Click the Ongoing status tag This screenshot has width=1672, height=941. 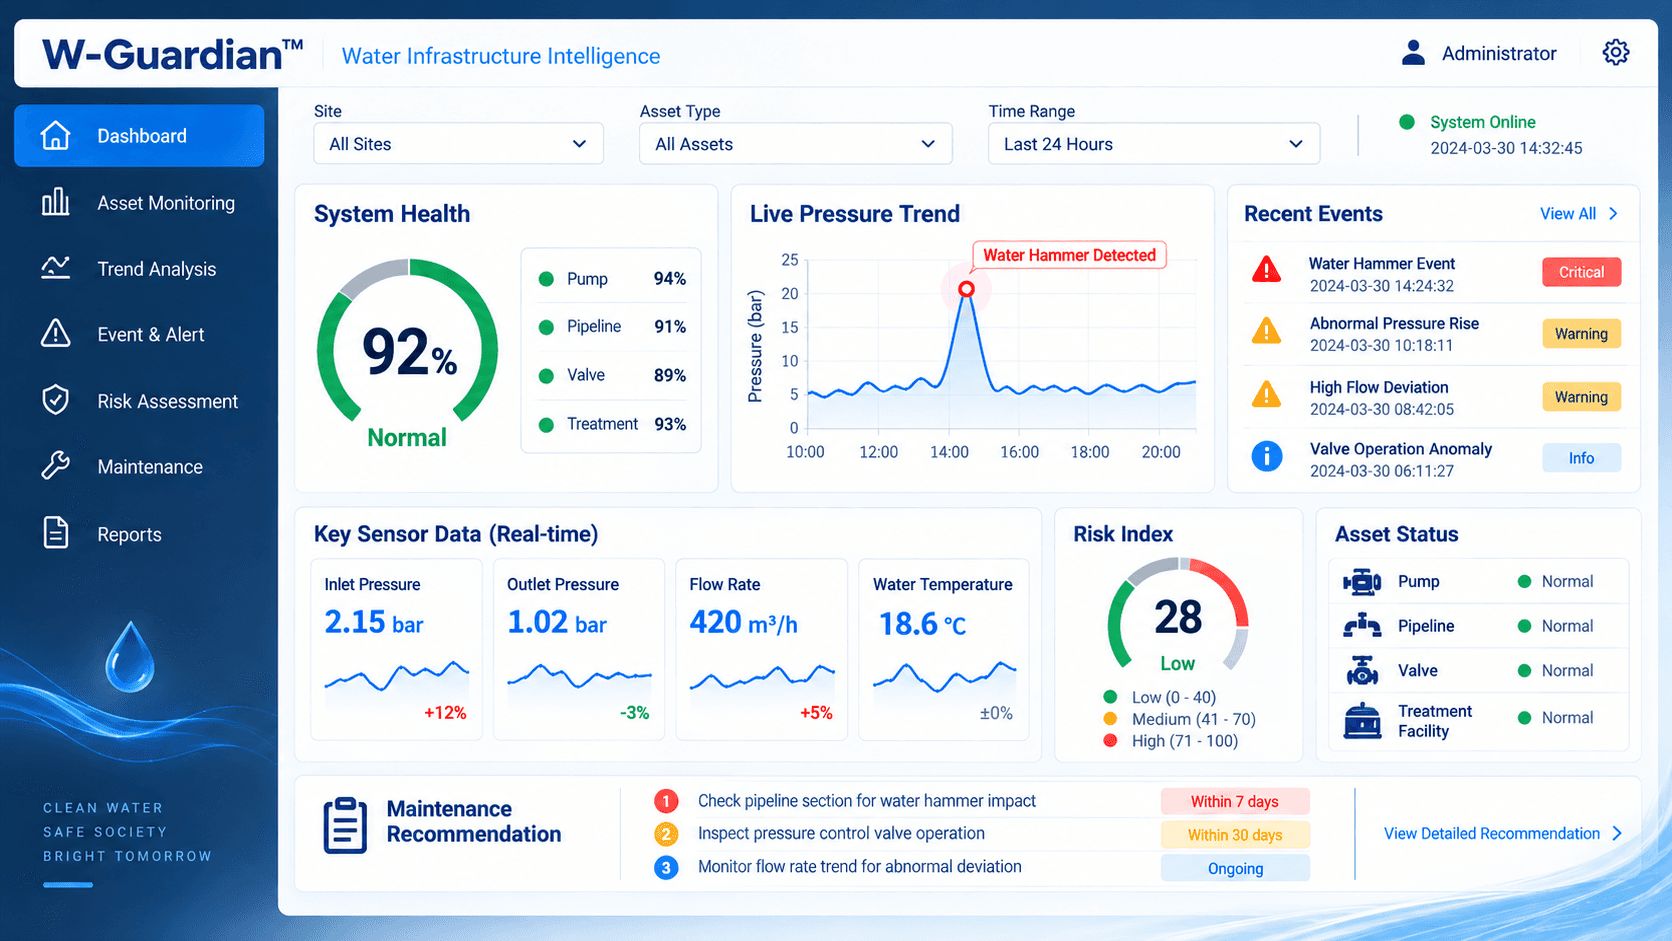[x=1235, y=868]
